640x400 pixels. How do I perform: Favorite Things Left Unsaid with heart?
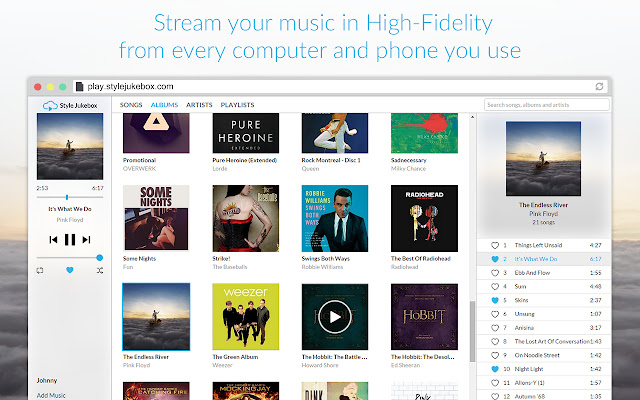click(495, 245)
